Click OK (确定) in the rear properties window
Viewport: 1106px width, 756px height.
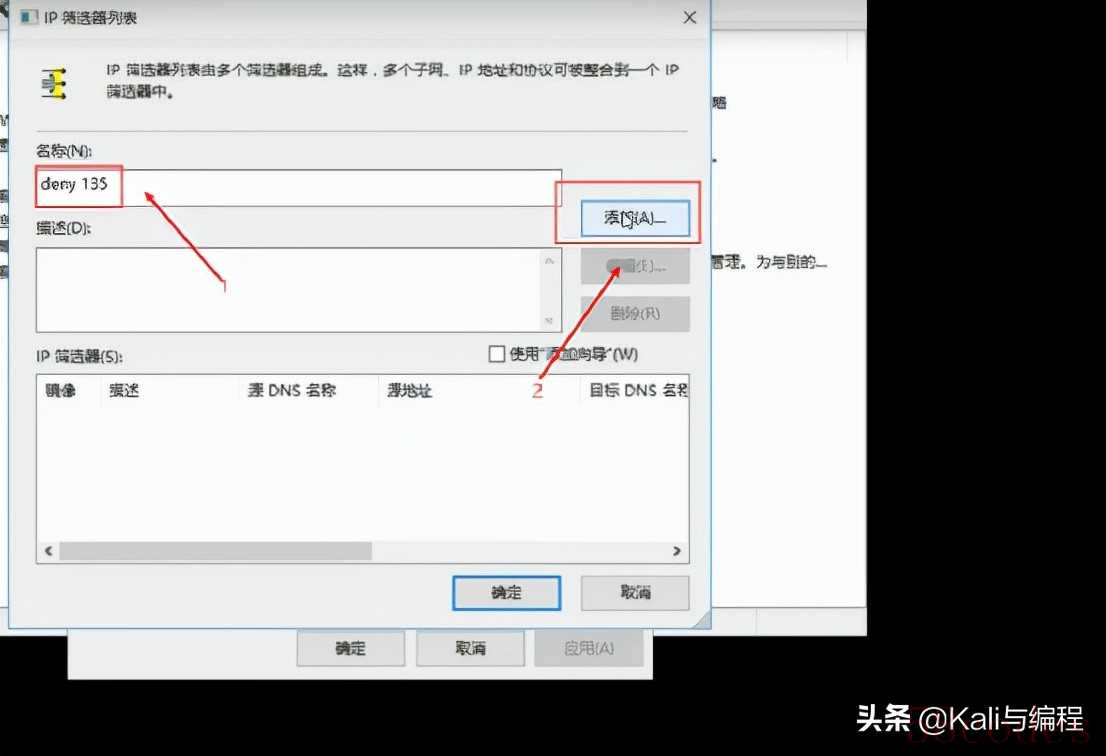351,648
